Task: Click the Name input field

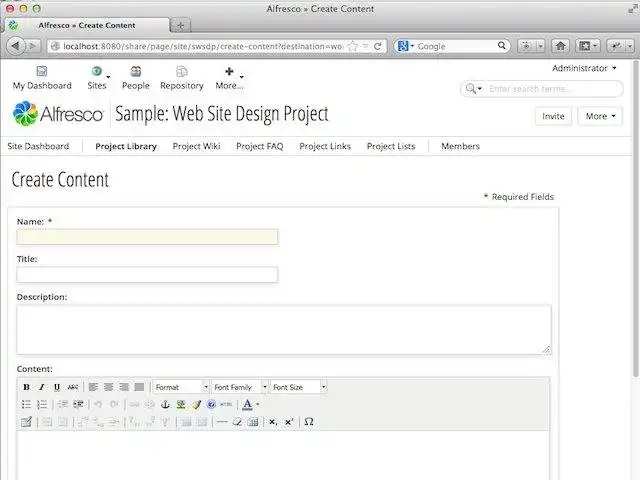Action: (x=147, y=237)
